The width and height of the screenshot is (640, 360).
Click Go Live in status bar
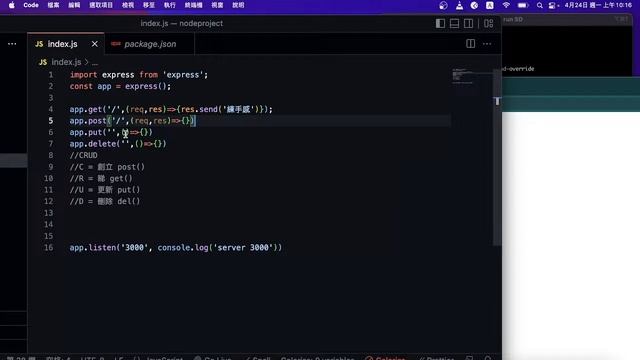[x=213, y=358]
